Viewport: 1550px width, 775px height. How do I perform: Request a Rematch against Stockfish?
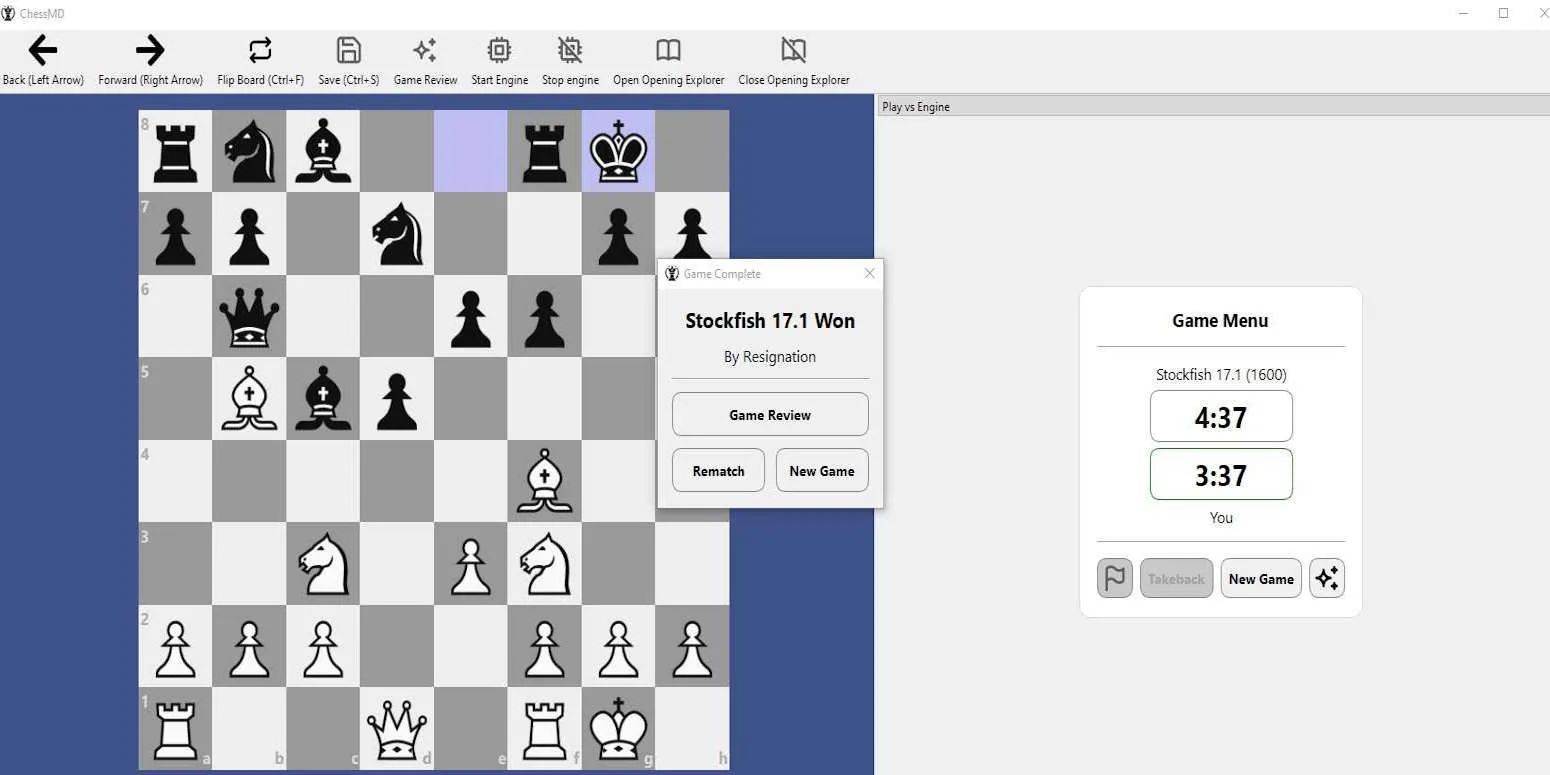[717, 470]
